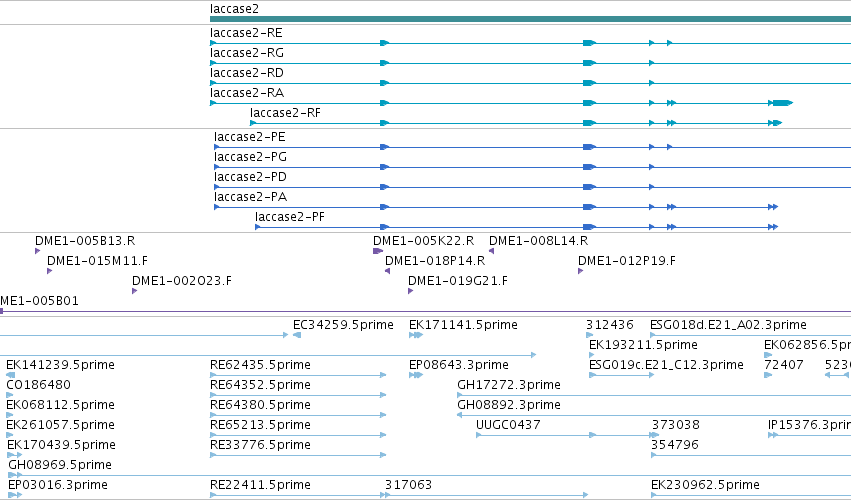
Task: Select the GH17272.3prime EST label
Action: pyautogui.click(x=509, y=385)
